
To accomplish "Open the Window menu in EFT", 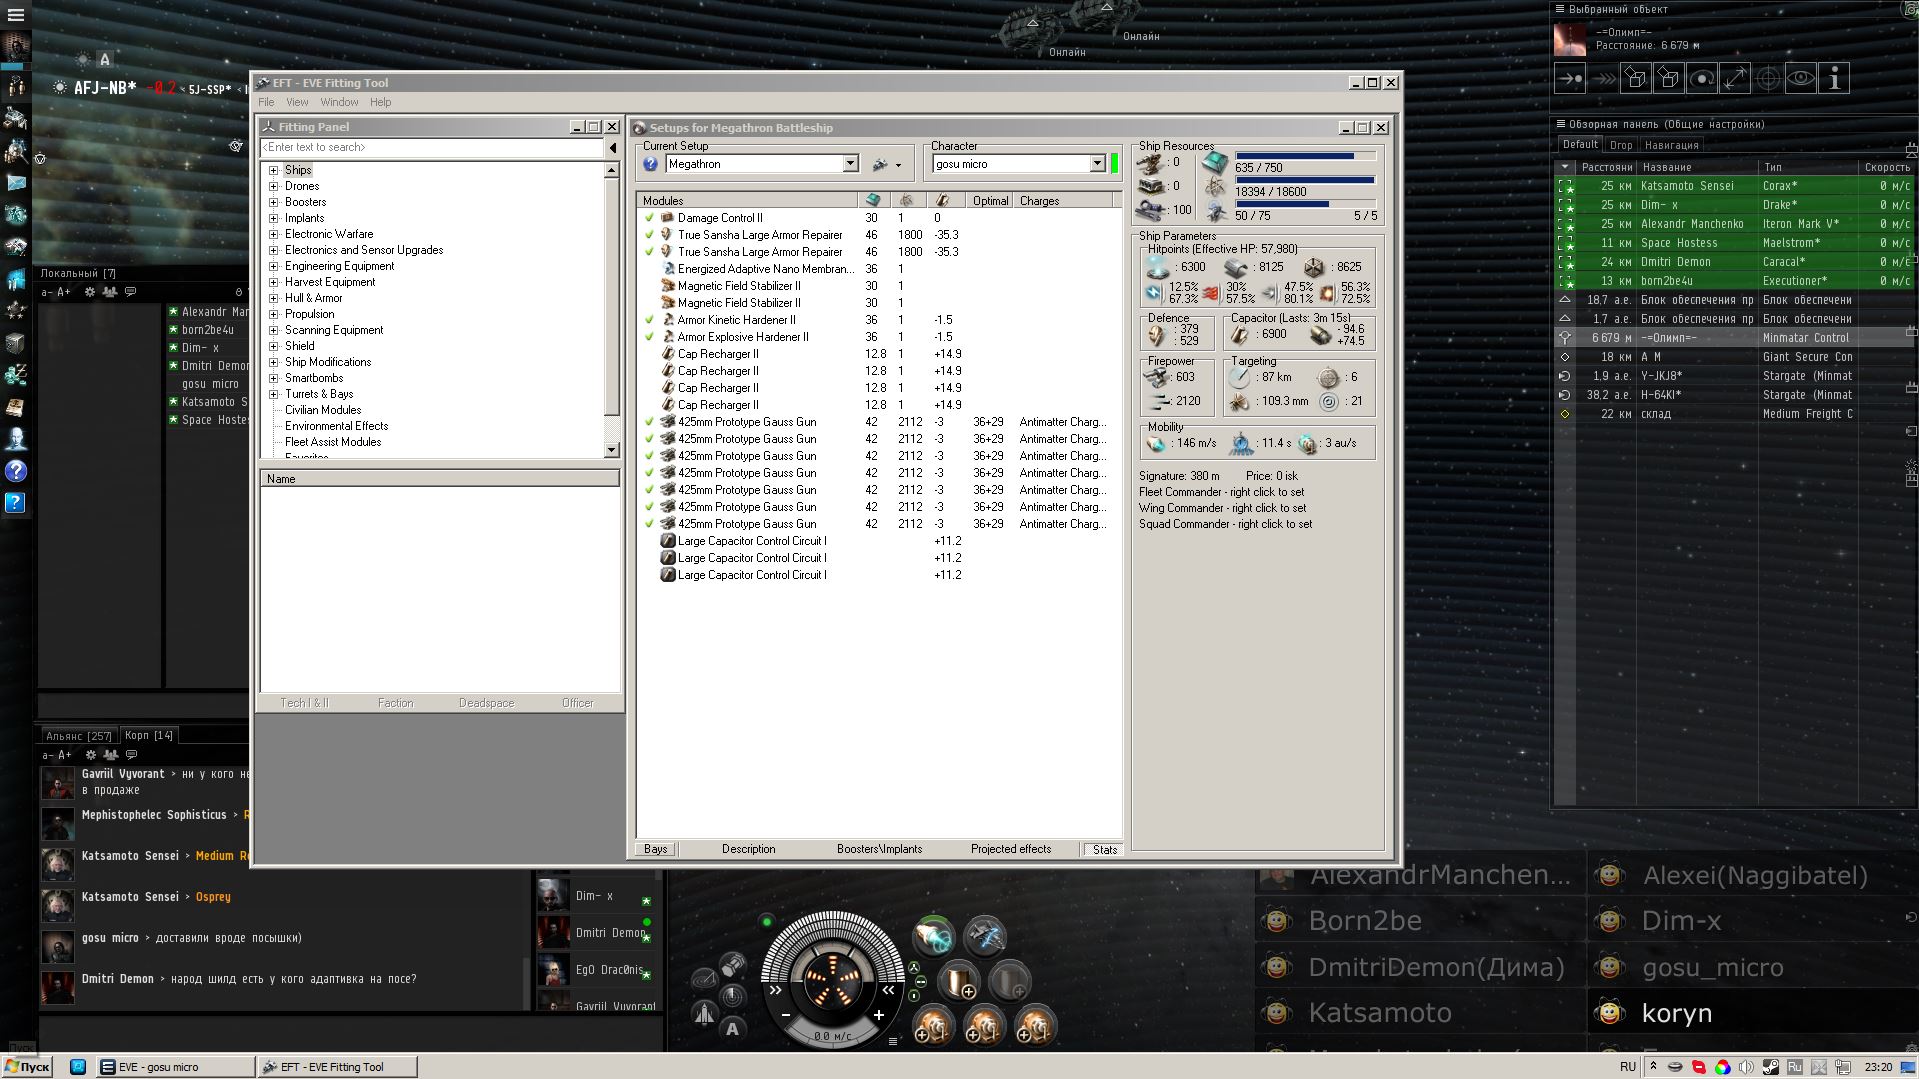I will (x=339, y=102).
